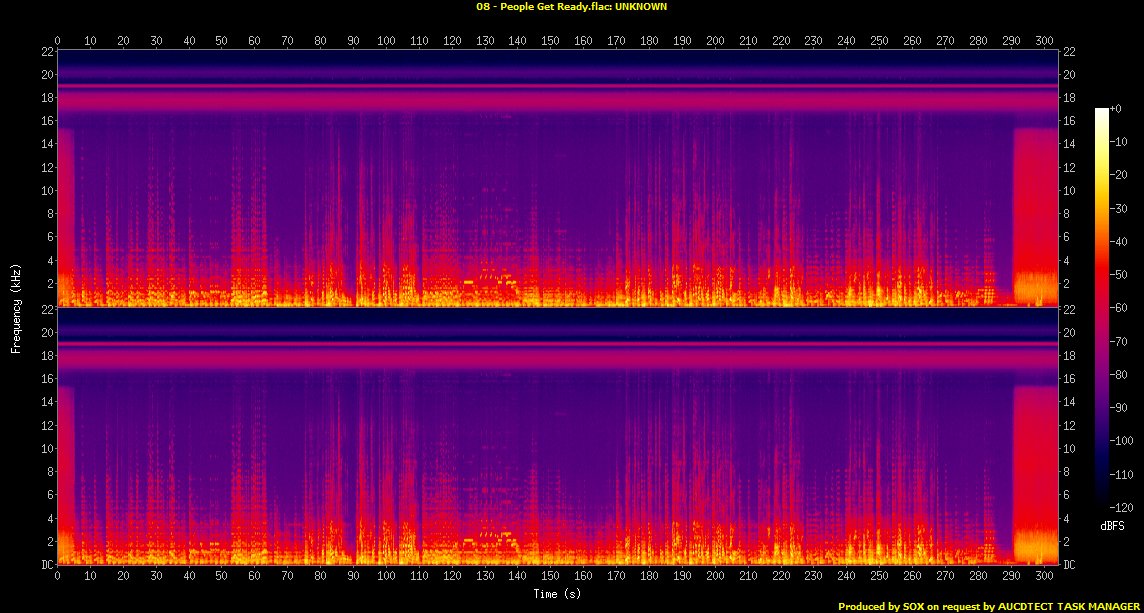The image size is (1144, 613).
Task: Click the 'Produced by SOX' credit text
Action: 987,606
